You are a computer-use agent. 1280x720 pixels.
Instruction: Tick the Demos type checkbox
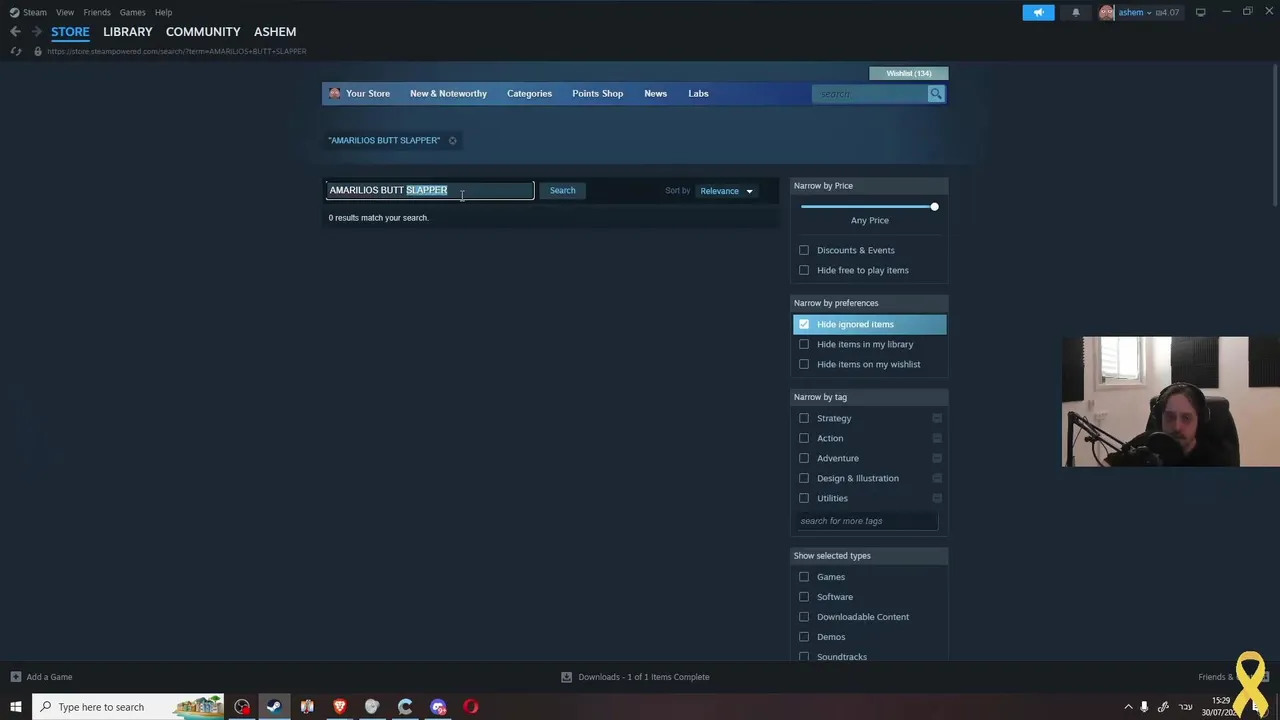click(804, 637)
